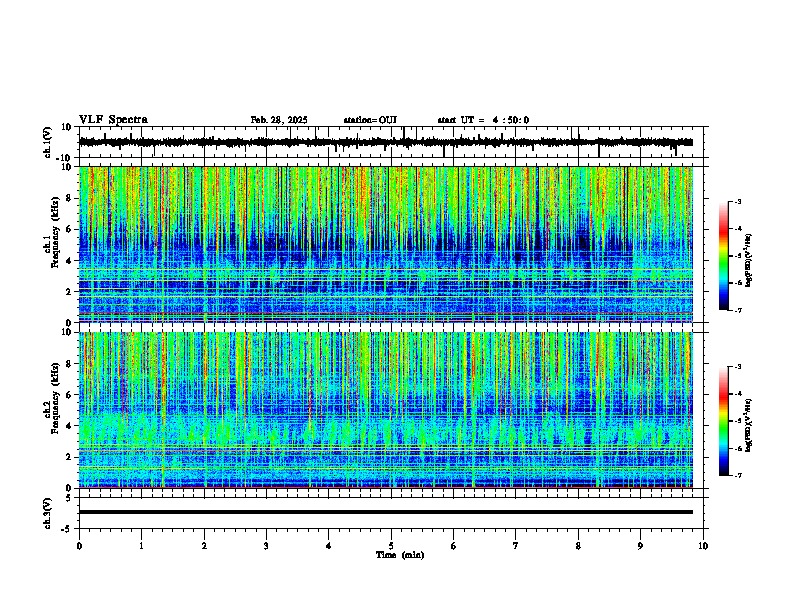
Task: Click time axis tick label "8"
Action: (578, 546)
